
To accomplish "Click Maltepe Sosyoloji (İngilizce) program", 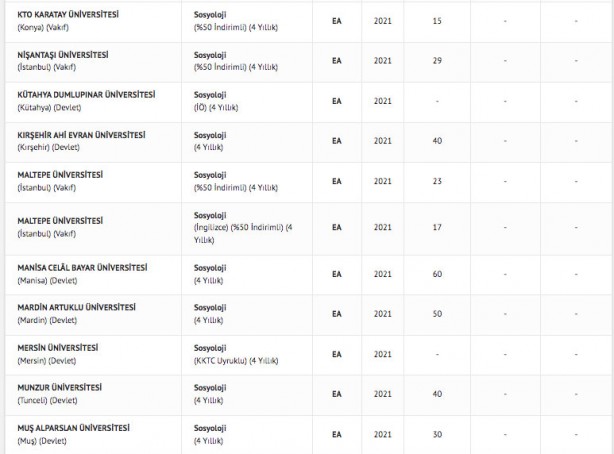I will 210,214.
